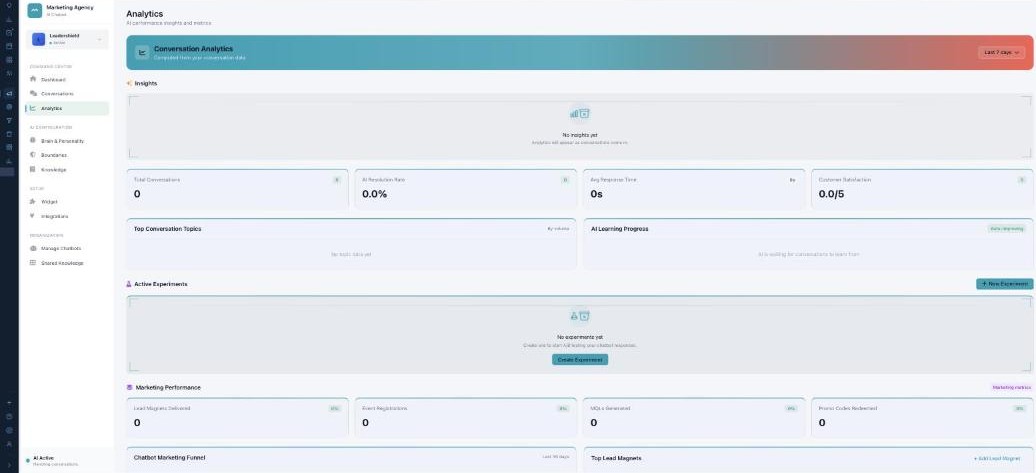Open Shared Knowledge page
This screenshot has height=473, width=1036.
67,263
